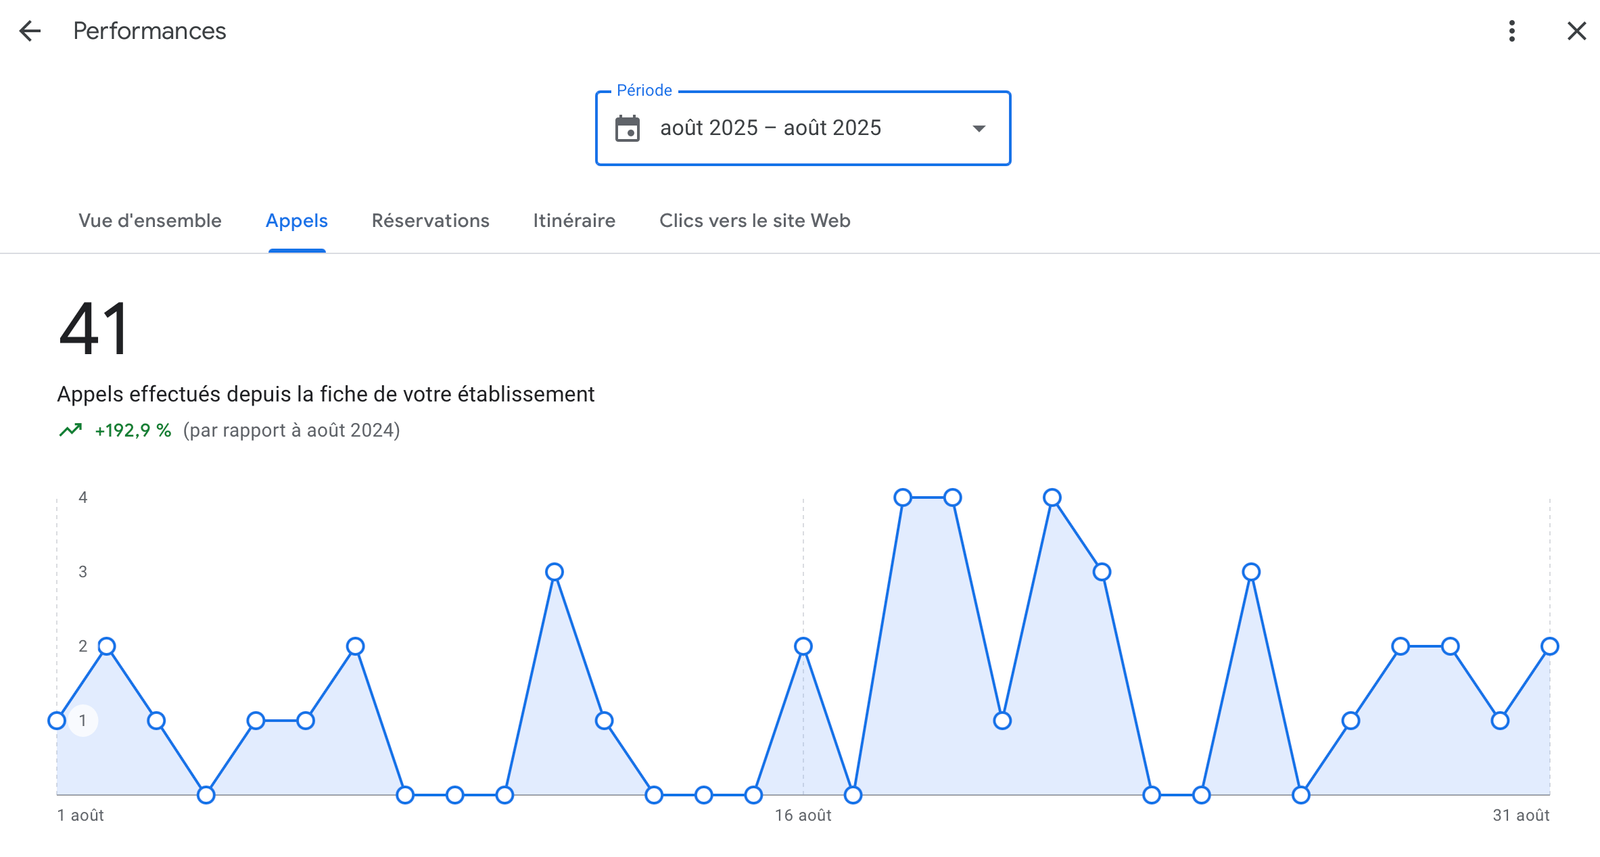Select the Appels tab
The width and height of the screenshot is (1600, 857).
click(x=296, y=221)
